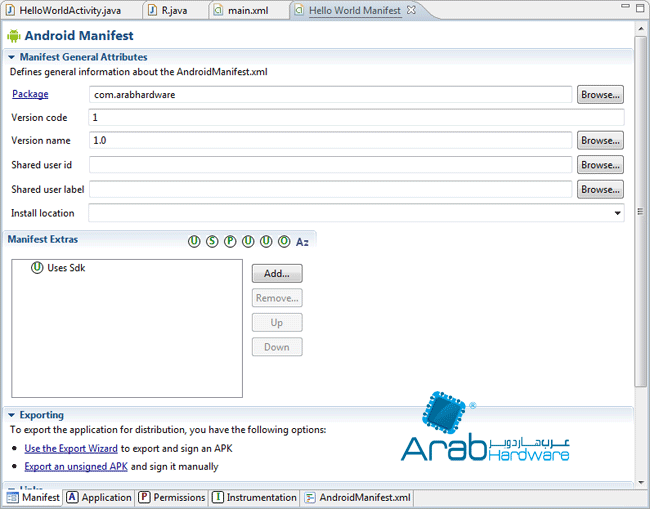Focus the Shared user label field

pyautogui.click(x=330, y=189)
